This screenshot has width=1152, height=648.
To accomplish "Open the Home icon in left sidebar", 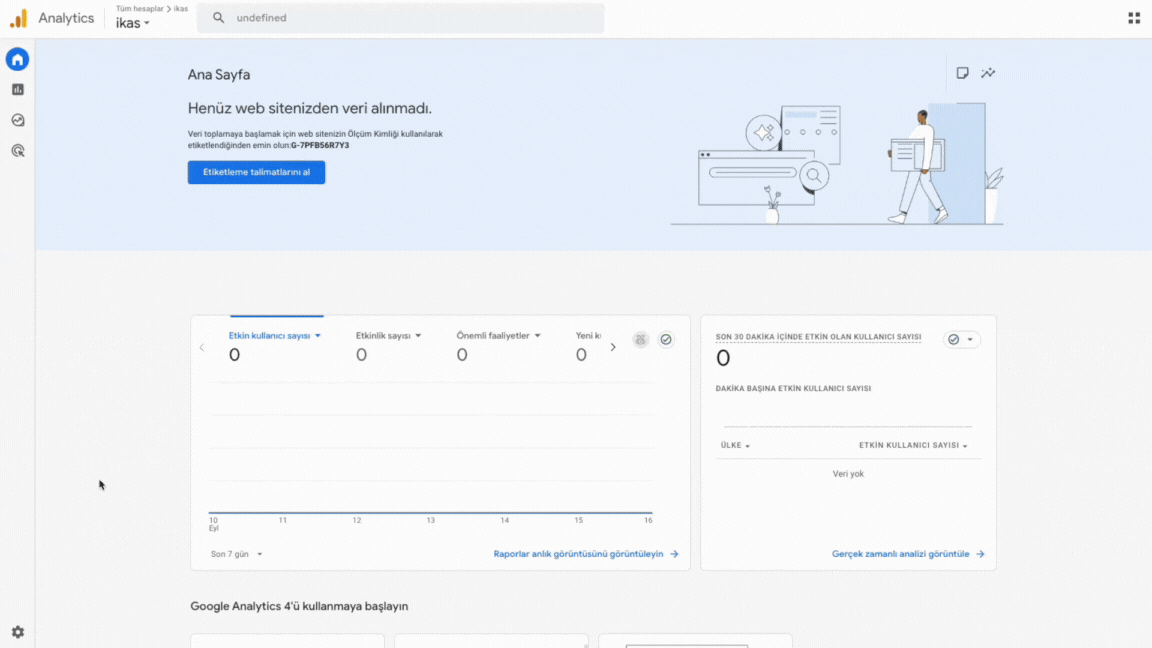I will coord(17,60).
